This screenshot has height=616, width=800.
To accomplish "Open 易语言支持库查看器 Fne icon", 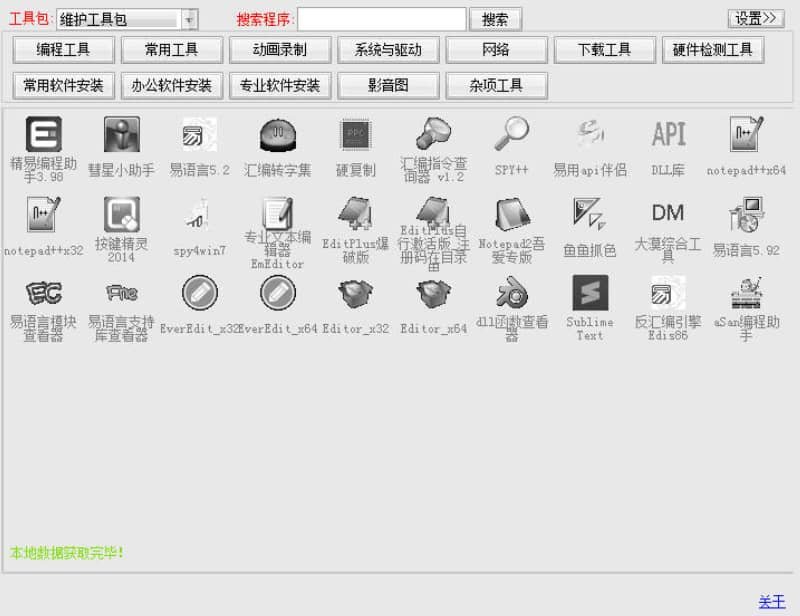I will (x=121, y=293).
